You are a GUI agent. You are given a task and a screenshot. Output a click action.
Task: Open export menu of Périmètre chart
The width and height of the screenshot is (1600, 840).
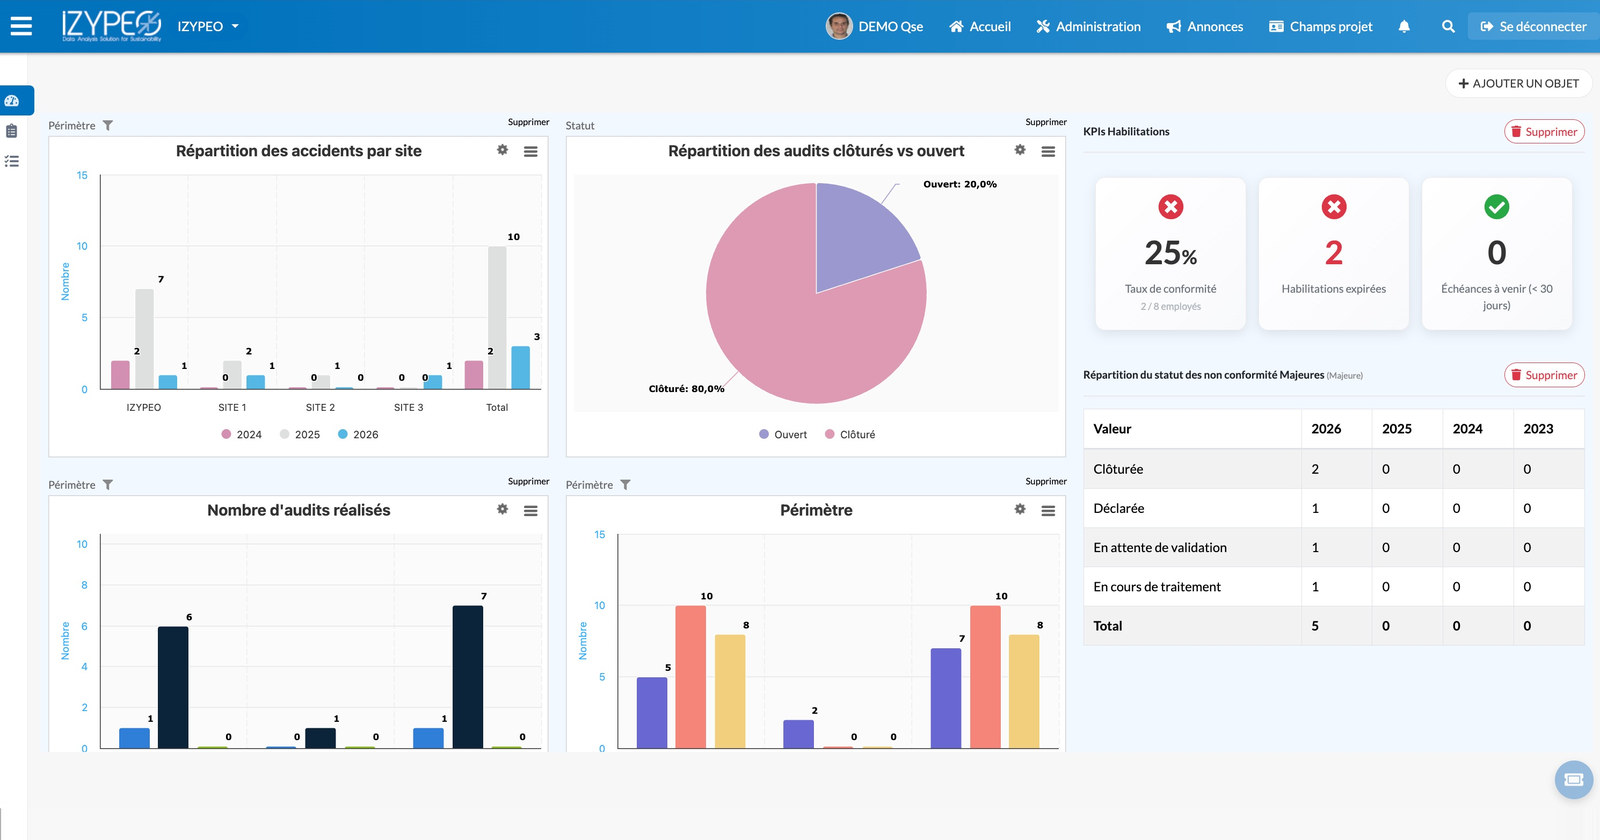coord(1048,510)
